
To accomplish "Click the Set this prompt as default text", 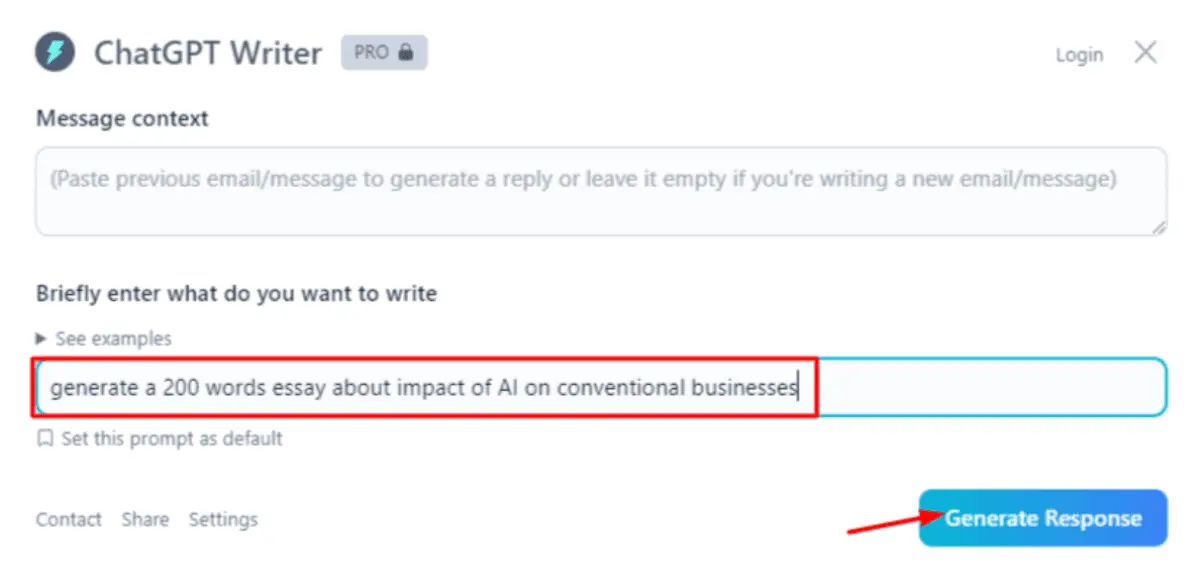I will [172, 438].
